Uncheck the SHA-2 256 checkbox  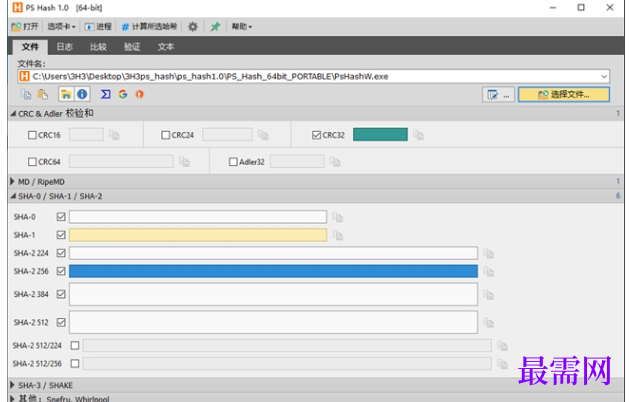click(61, 271)
